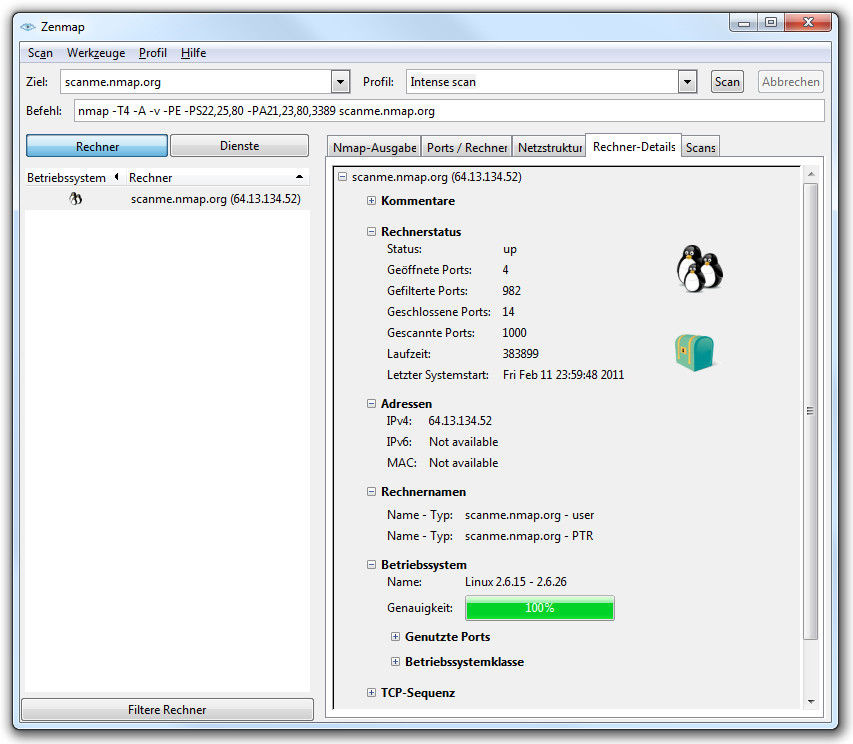Image resolution: width=853 pixels, height=744 pixels.
Task: Click the Genauigkeit 100% progress bar
Action: tap(540, 608)
